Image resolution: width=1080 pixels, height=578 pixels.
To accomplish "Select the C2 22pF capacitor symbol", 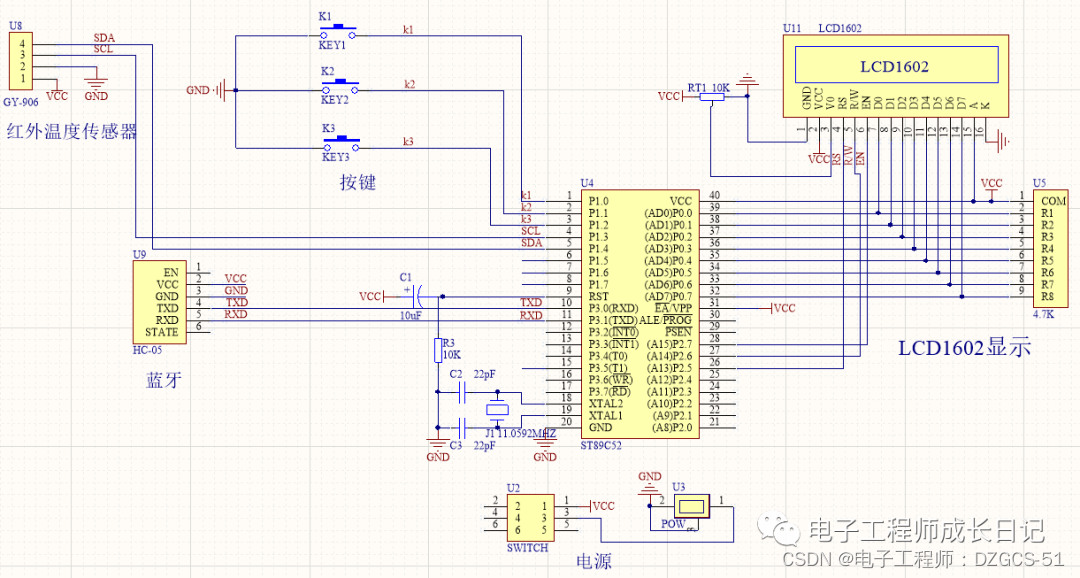I will tap(462, 393).
